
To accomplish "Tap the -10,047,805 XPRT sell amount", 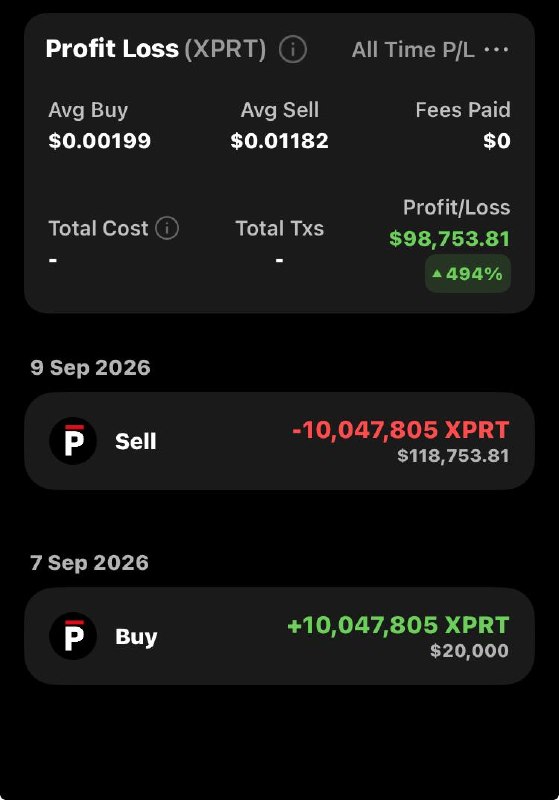I will tap(400, 430).
